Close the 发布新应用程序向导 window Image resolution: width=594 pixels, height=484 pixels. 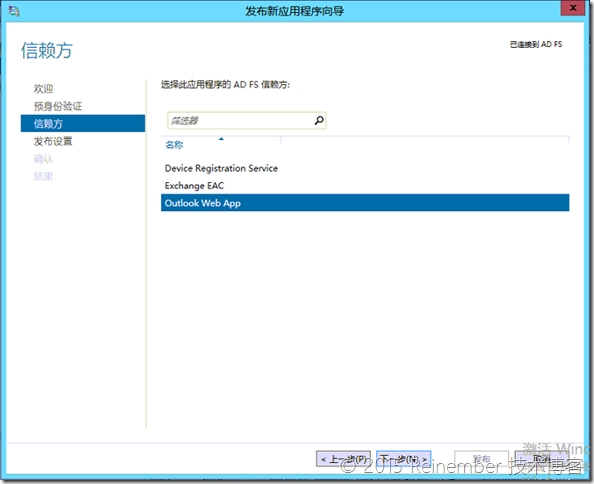573,8
